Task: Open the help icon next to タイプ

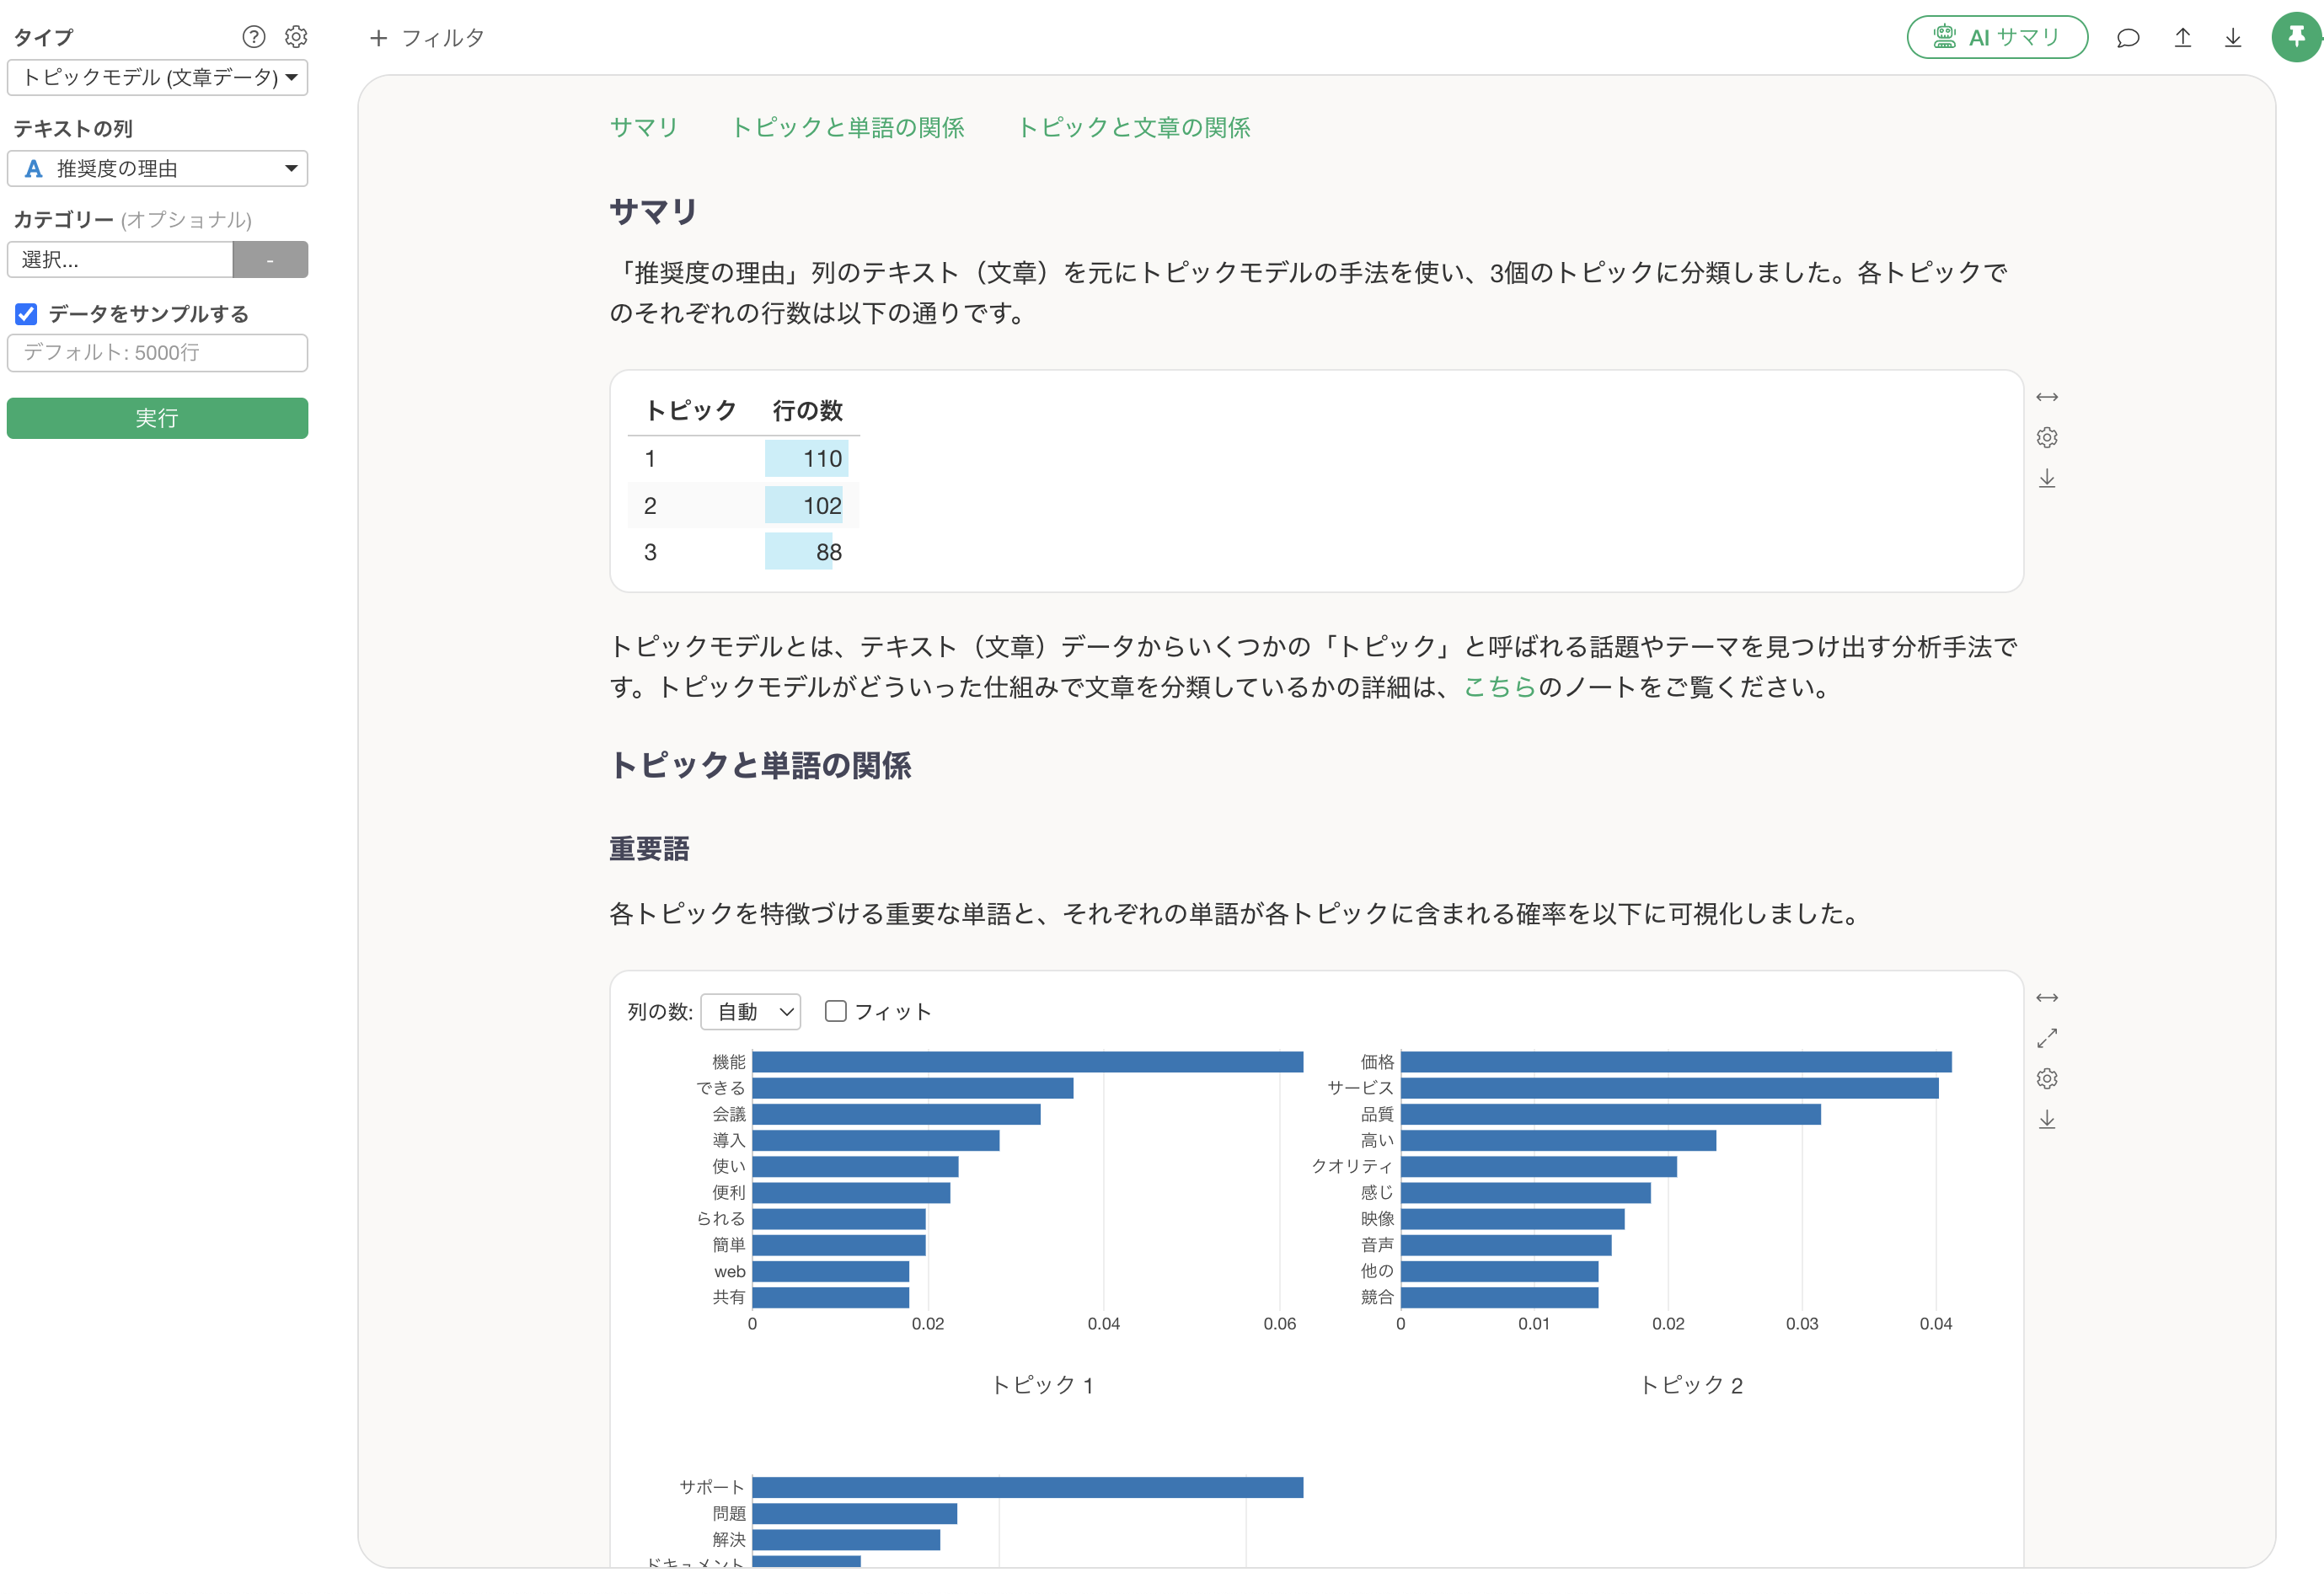Action: point(254,37)
